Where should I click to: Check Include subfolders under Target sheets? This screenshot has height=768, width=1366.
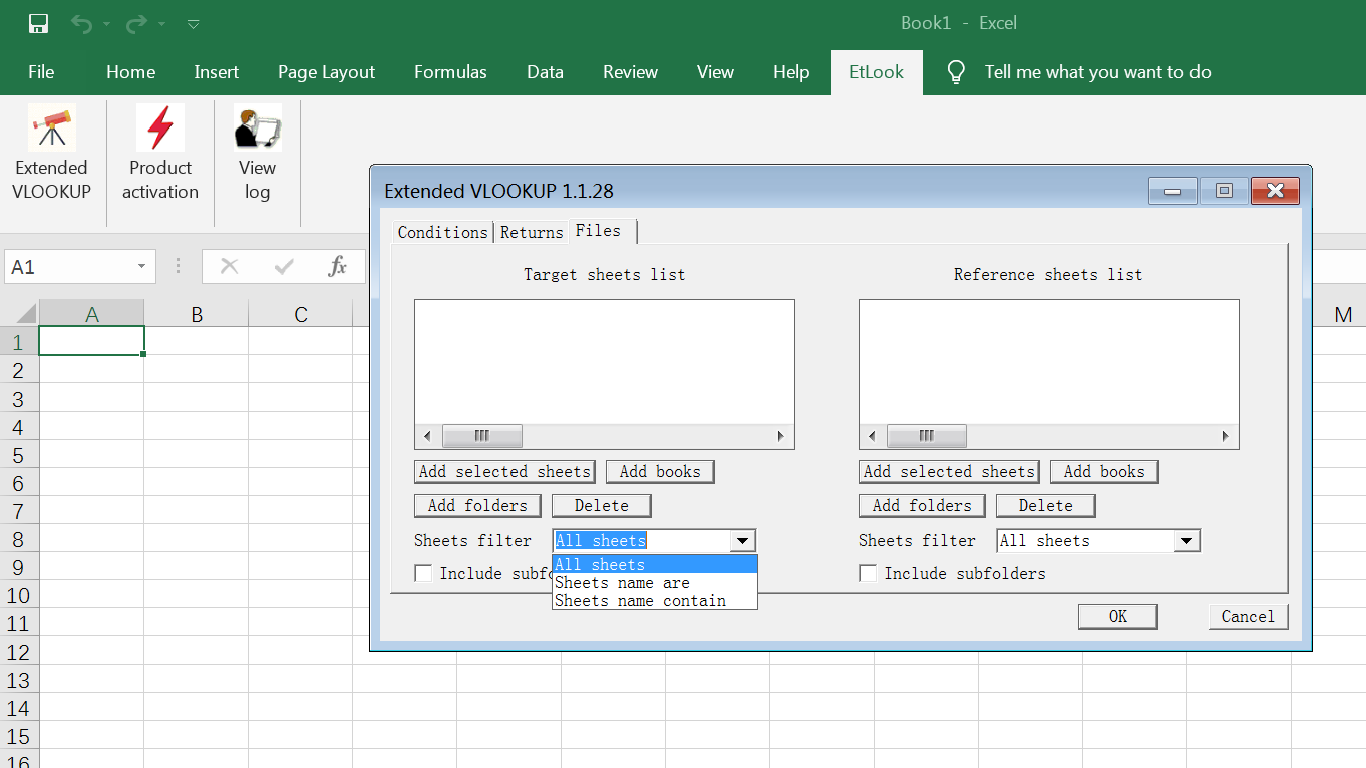click(423, 573)
